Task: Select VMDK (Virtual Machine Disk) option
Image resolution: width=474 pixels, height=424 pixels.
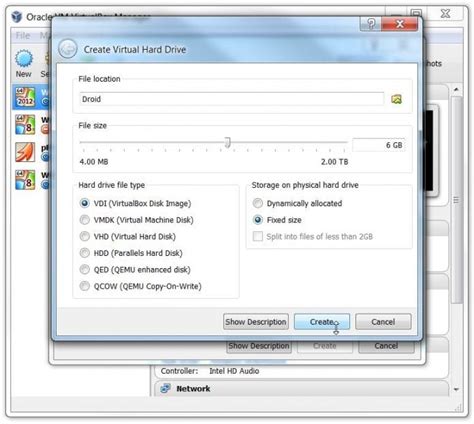Action: pos(85,220)
